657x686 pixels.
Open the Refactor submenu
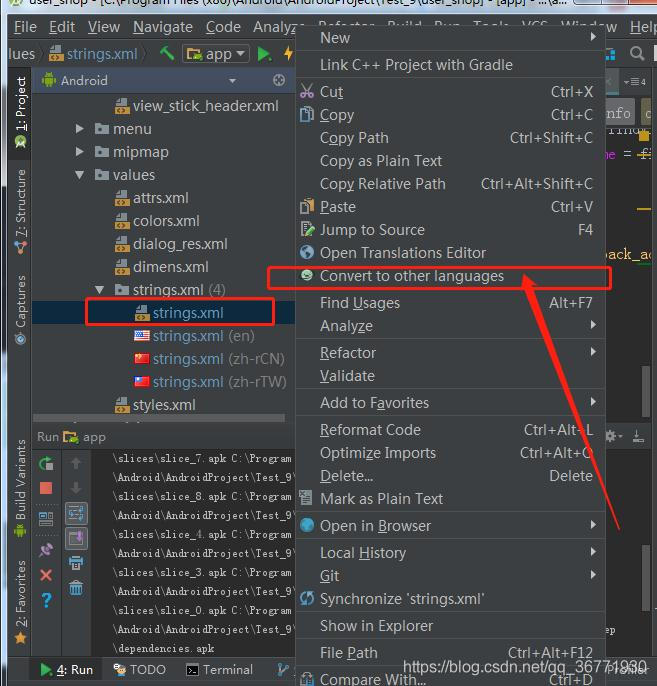point(451,353)
